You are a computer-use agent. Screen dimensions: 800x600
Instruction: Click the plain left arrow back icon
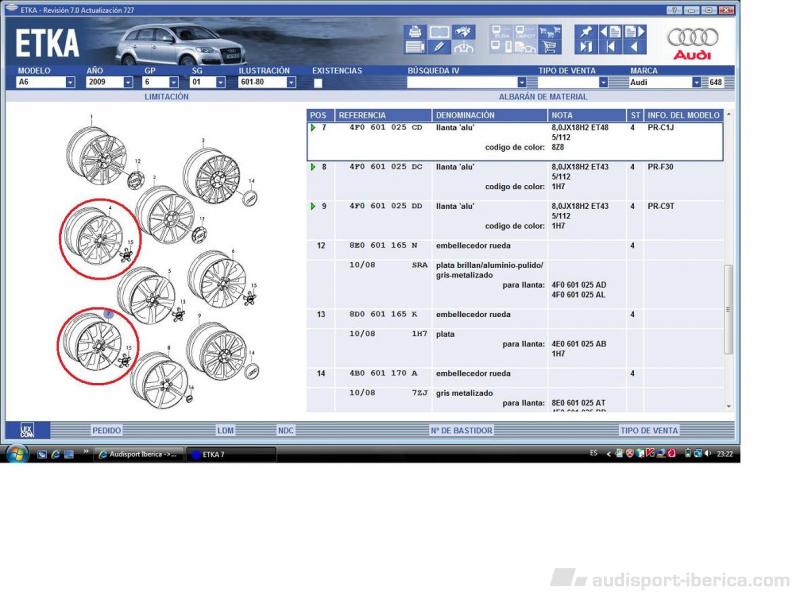635,47
